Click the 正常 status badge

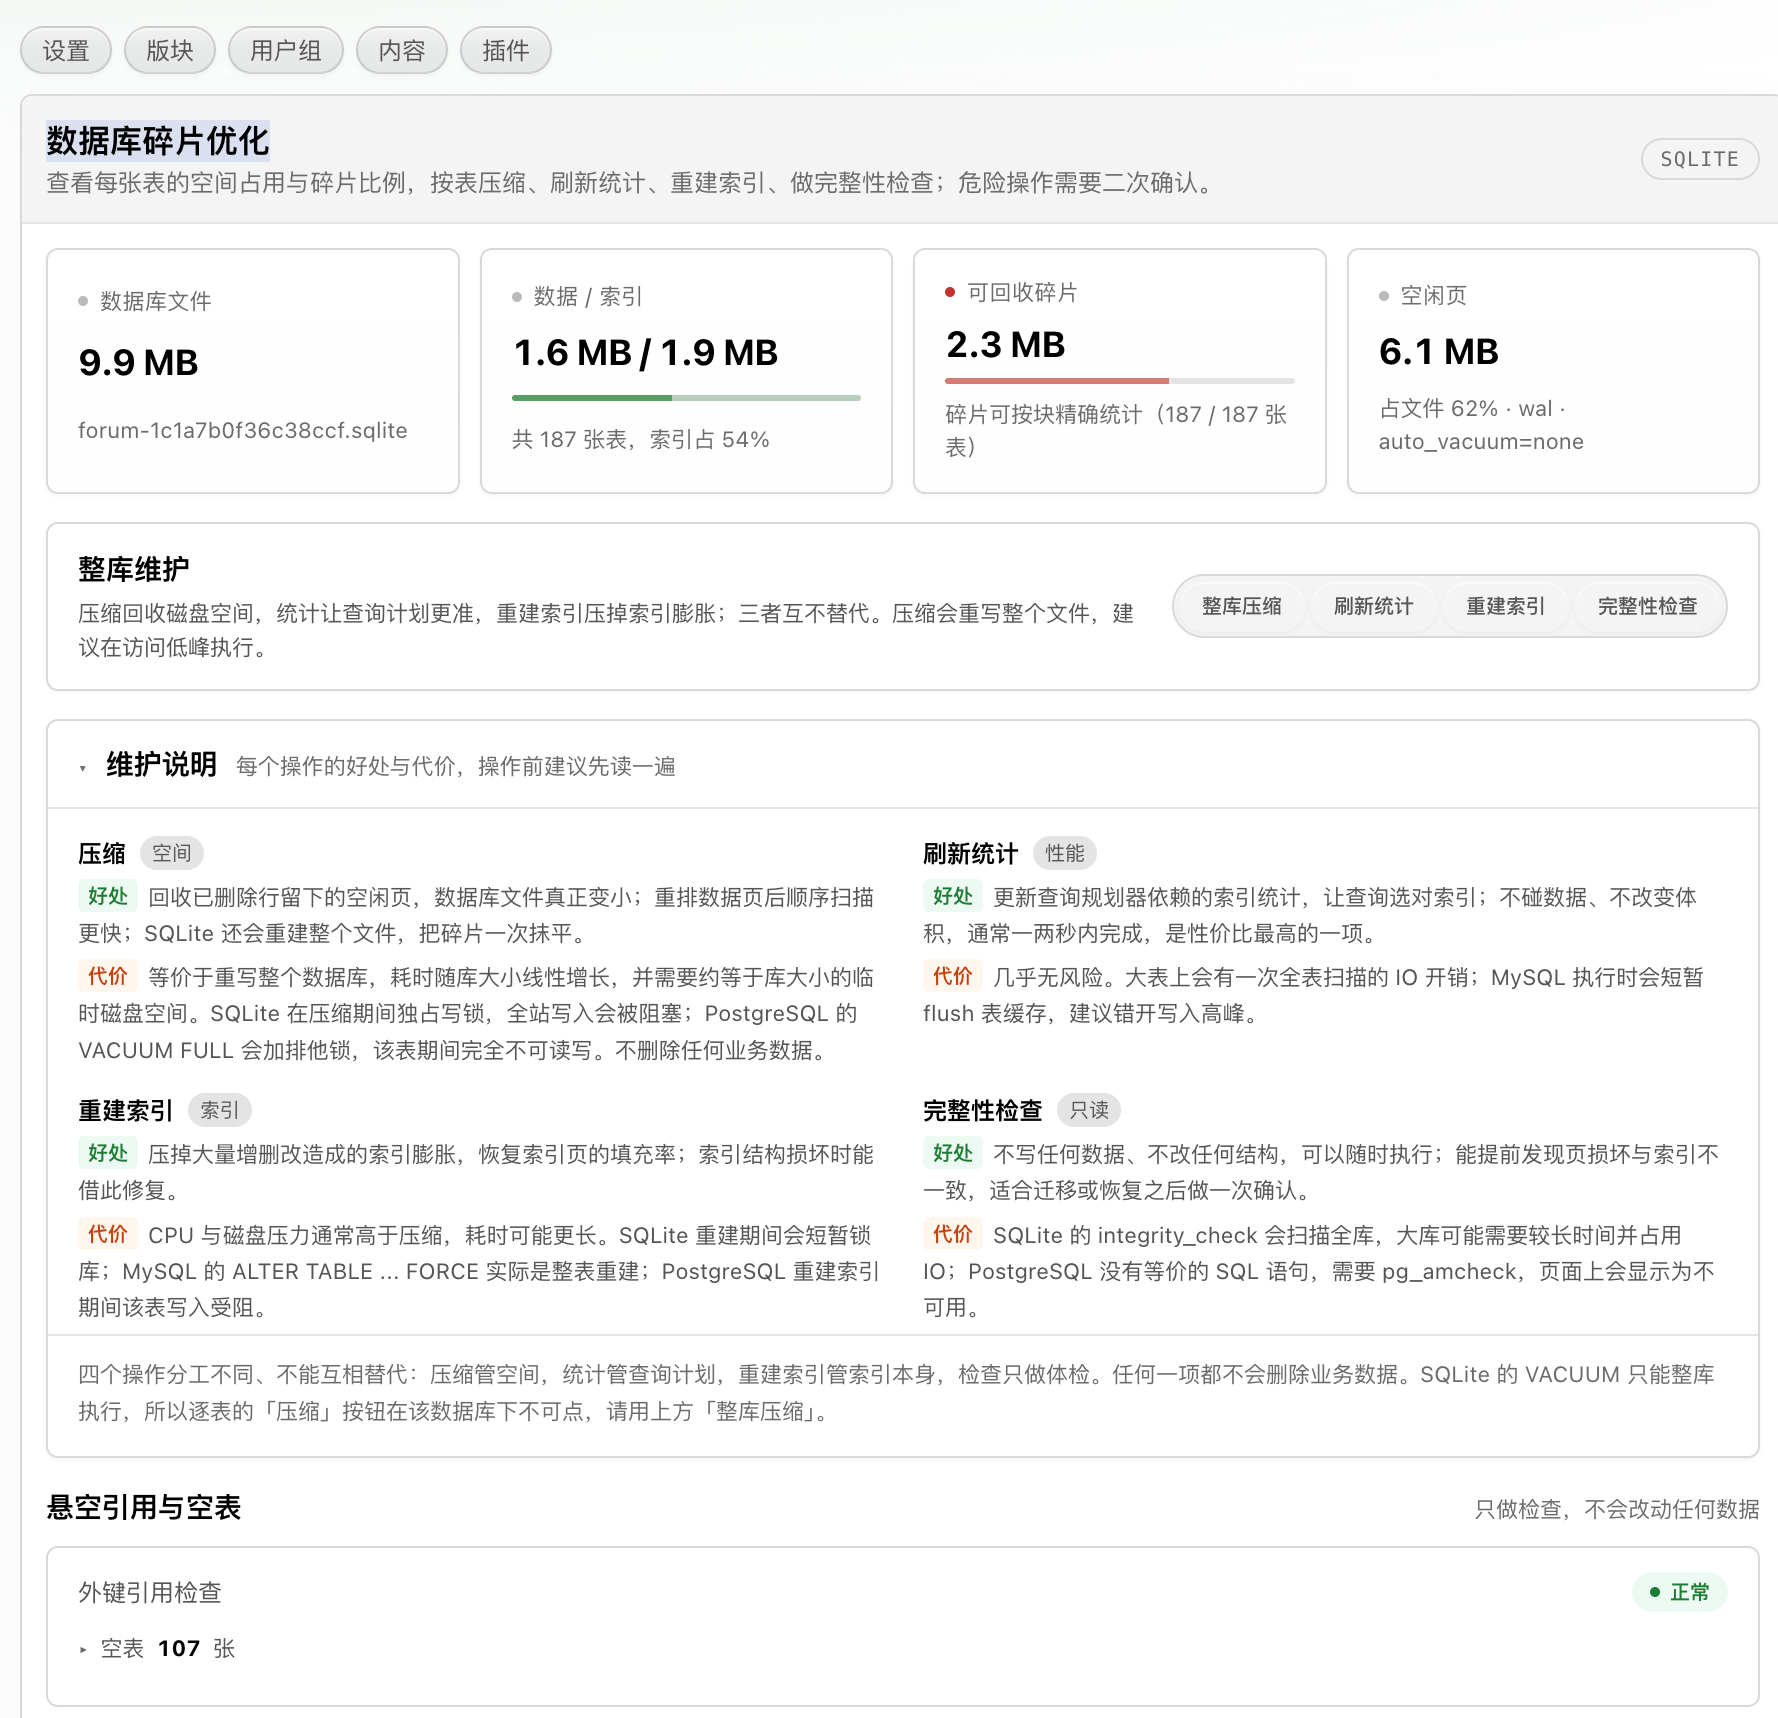(1680, 1592)
